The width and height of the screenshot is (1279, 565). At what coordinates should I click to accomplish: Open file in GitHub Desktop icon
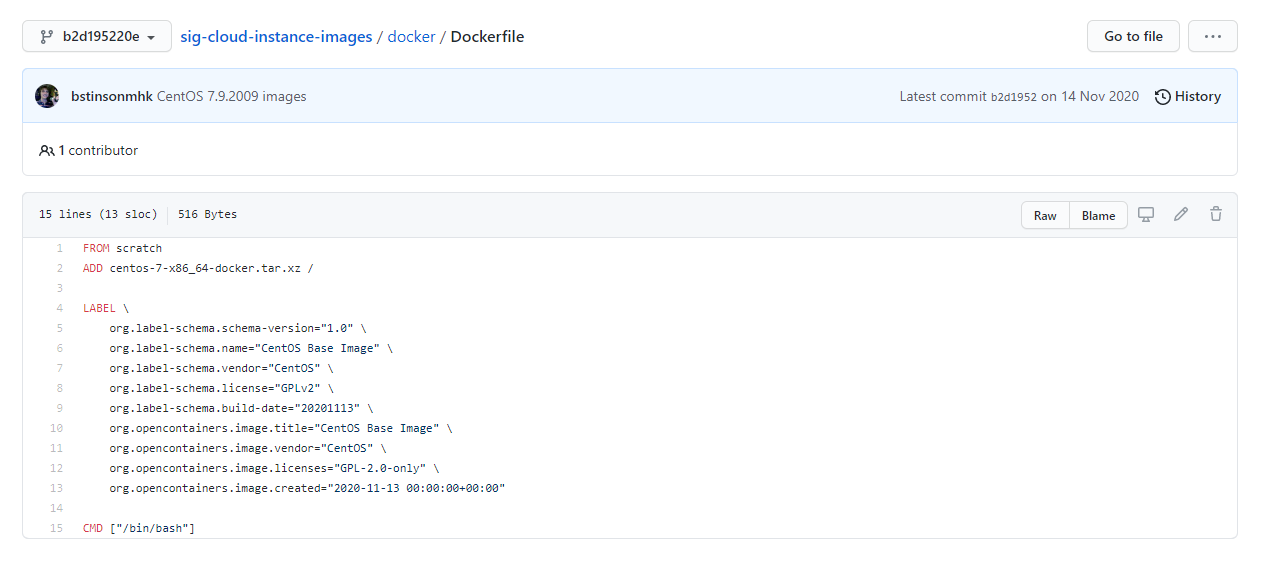[1146, 214]
